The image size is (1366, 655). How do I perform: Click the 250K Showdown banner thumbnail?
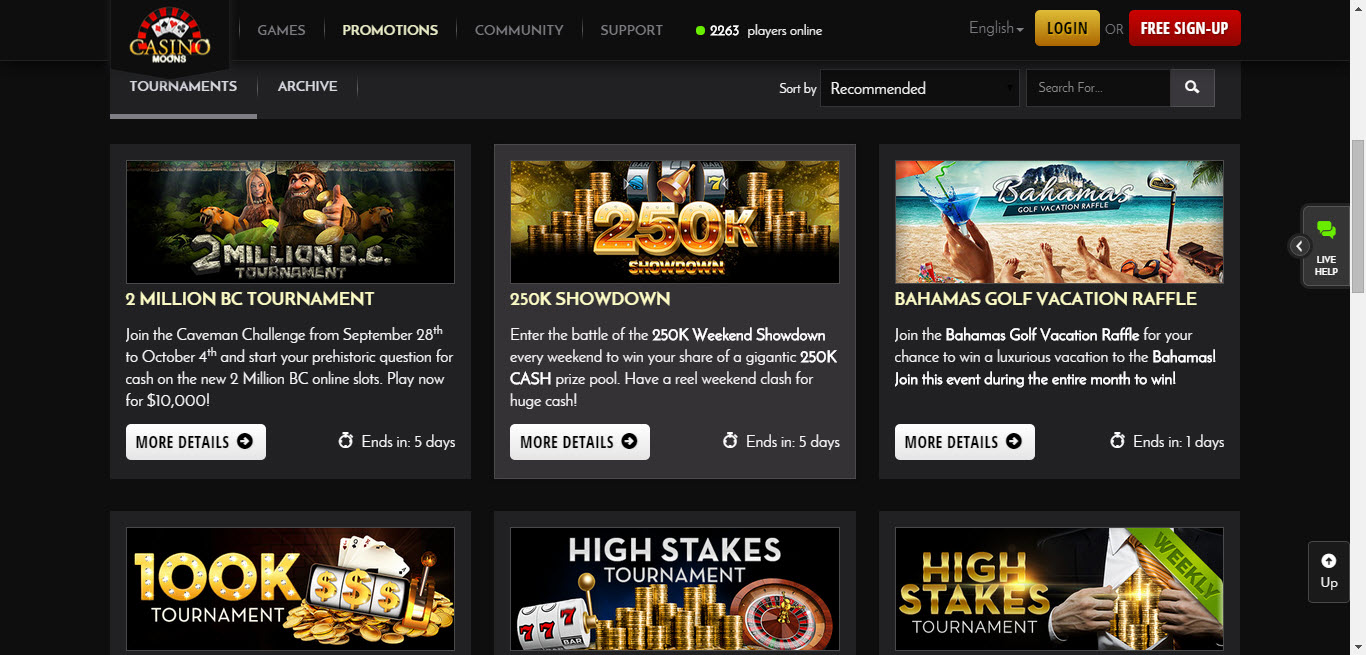point(675,222)
